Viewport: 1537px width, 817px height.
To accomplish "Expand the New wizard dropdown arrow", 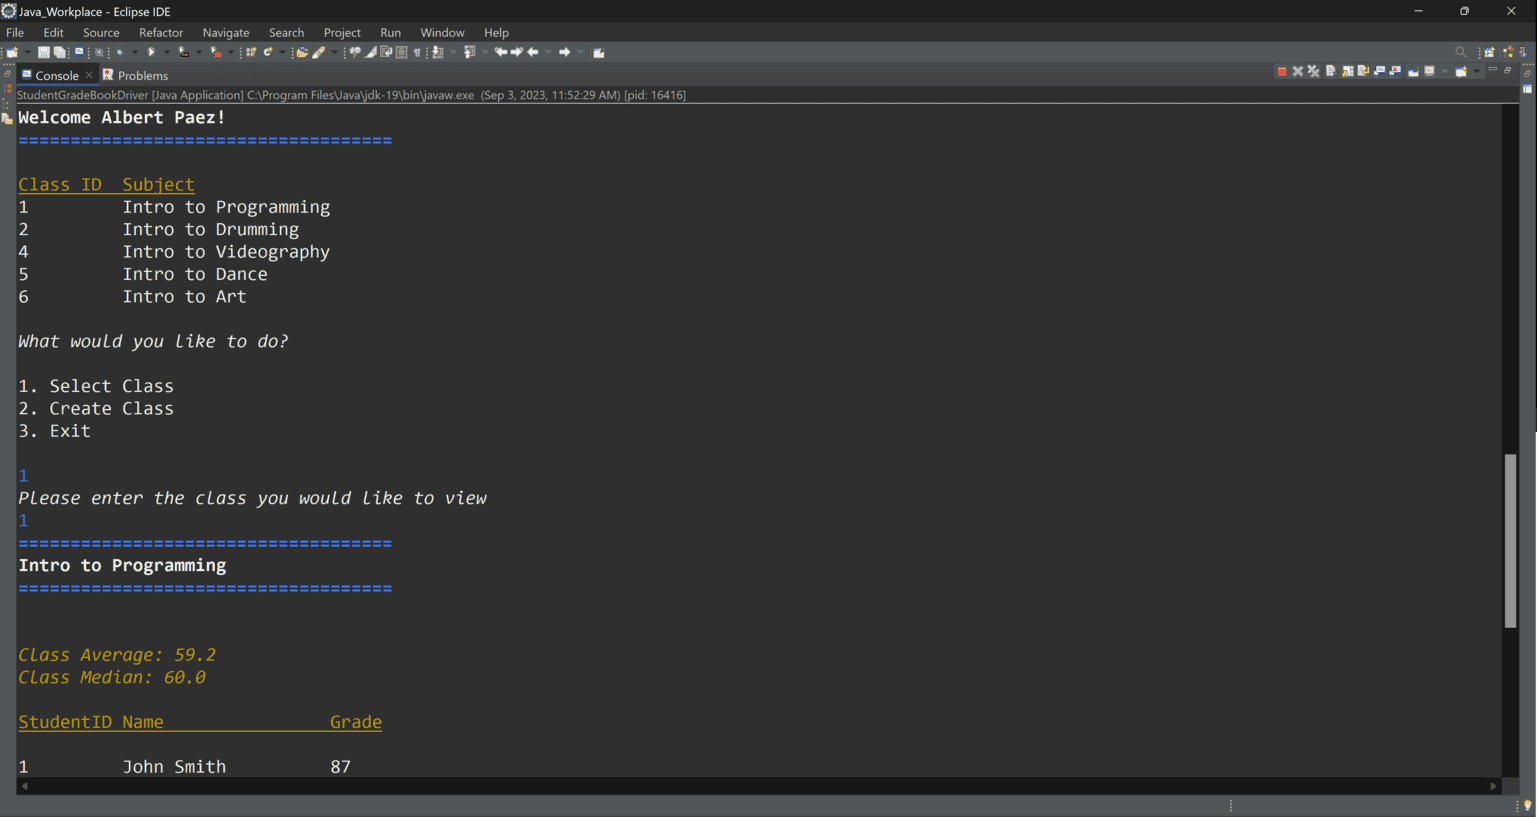I will [27, 52].
